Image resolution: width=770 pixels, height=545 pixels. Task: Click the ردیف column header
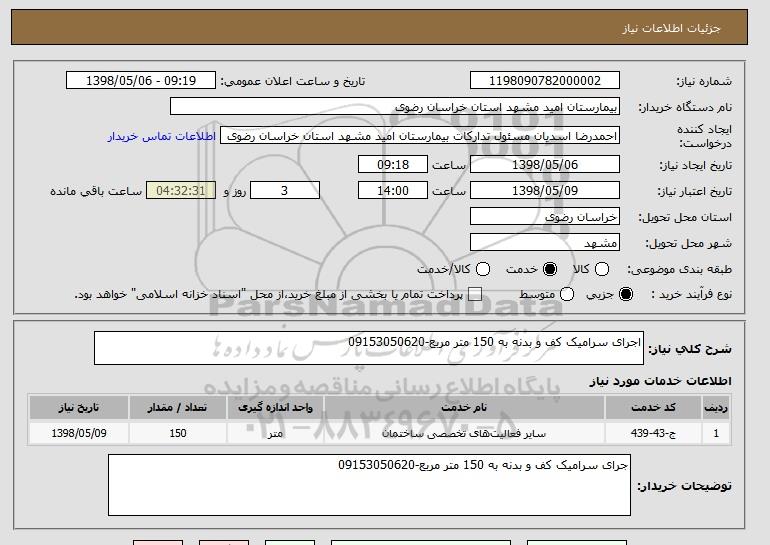click(716, 408)
